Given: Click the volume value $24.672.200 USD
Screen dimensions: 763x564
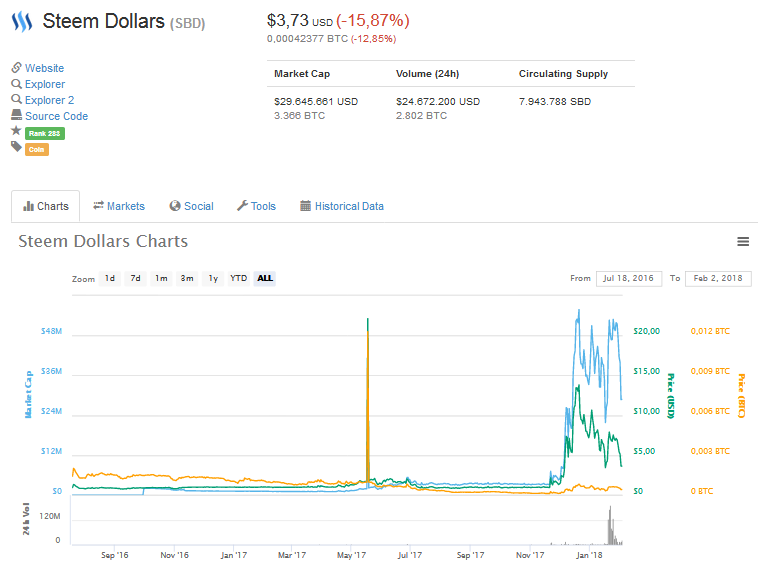Looking at the screenshot, I should [x=438, y=102].
